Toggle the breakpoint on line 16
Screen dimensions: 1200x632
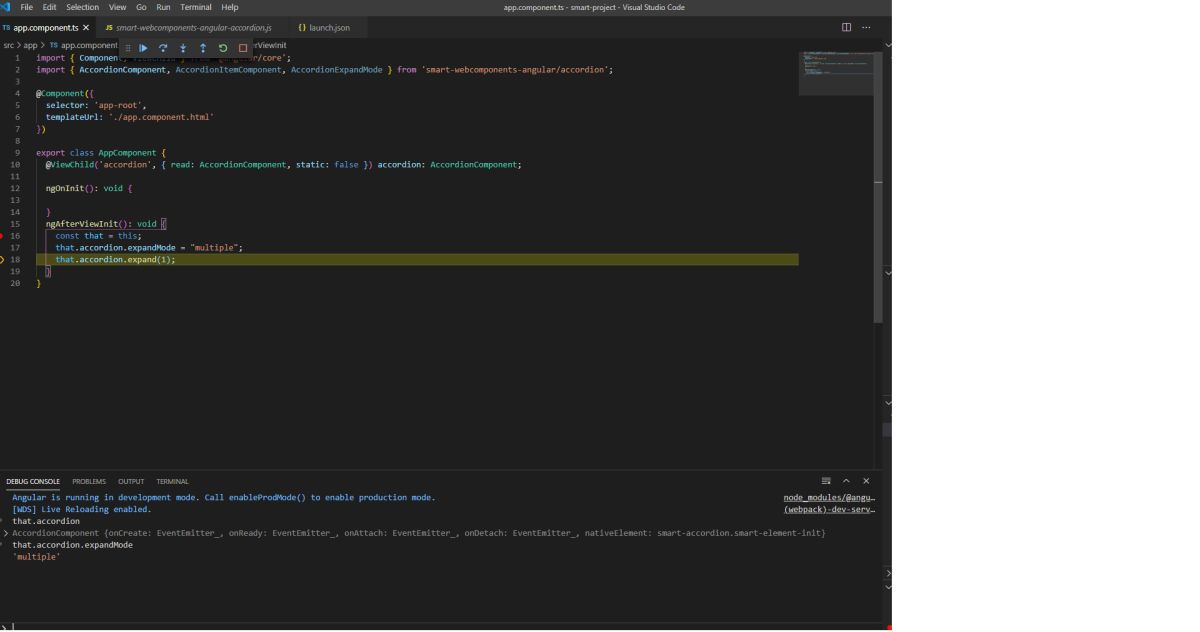[x=2, y=236]
